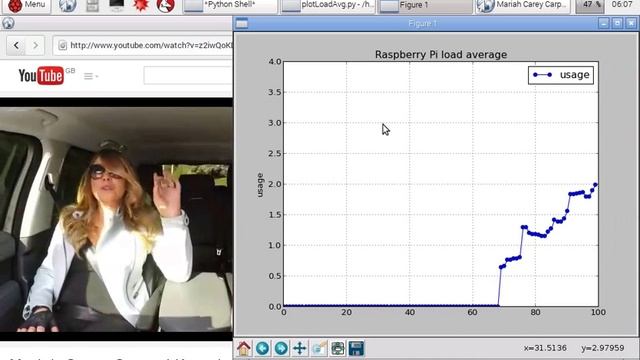Go back in the browser

16,45
